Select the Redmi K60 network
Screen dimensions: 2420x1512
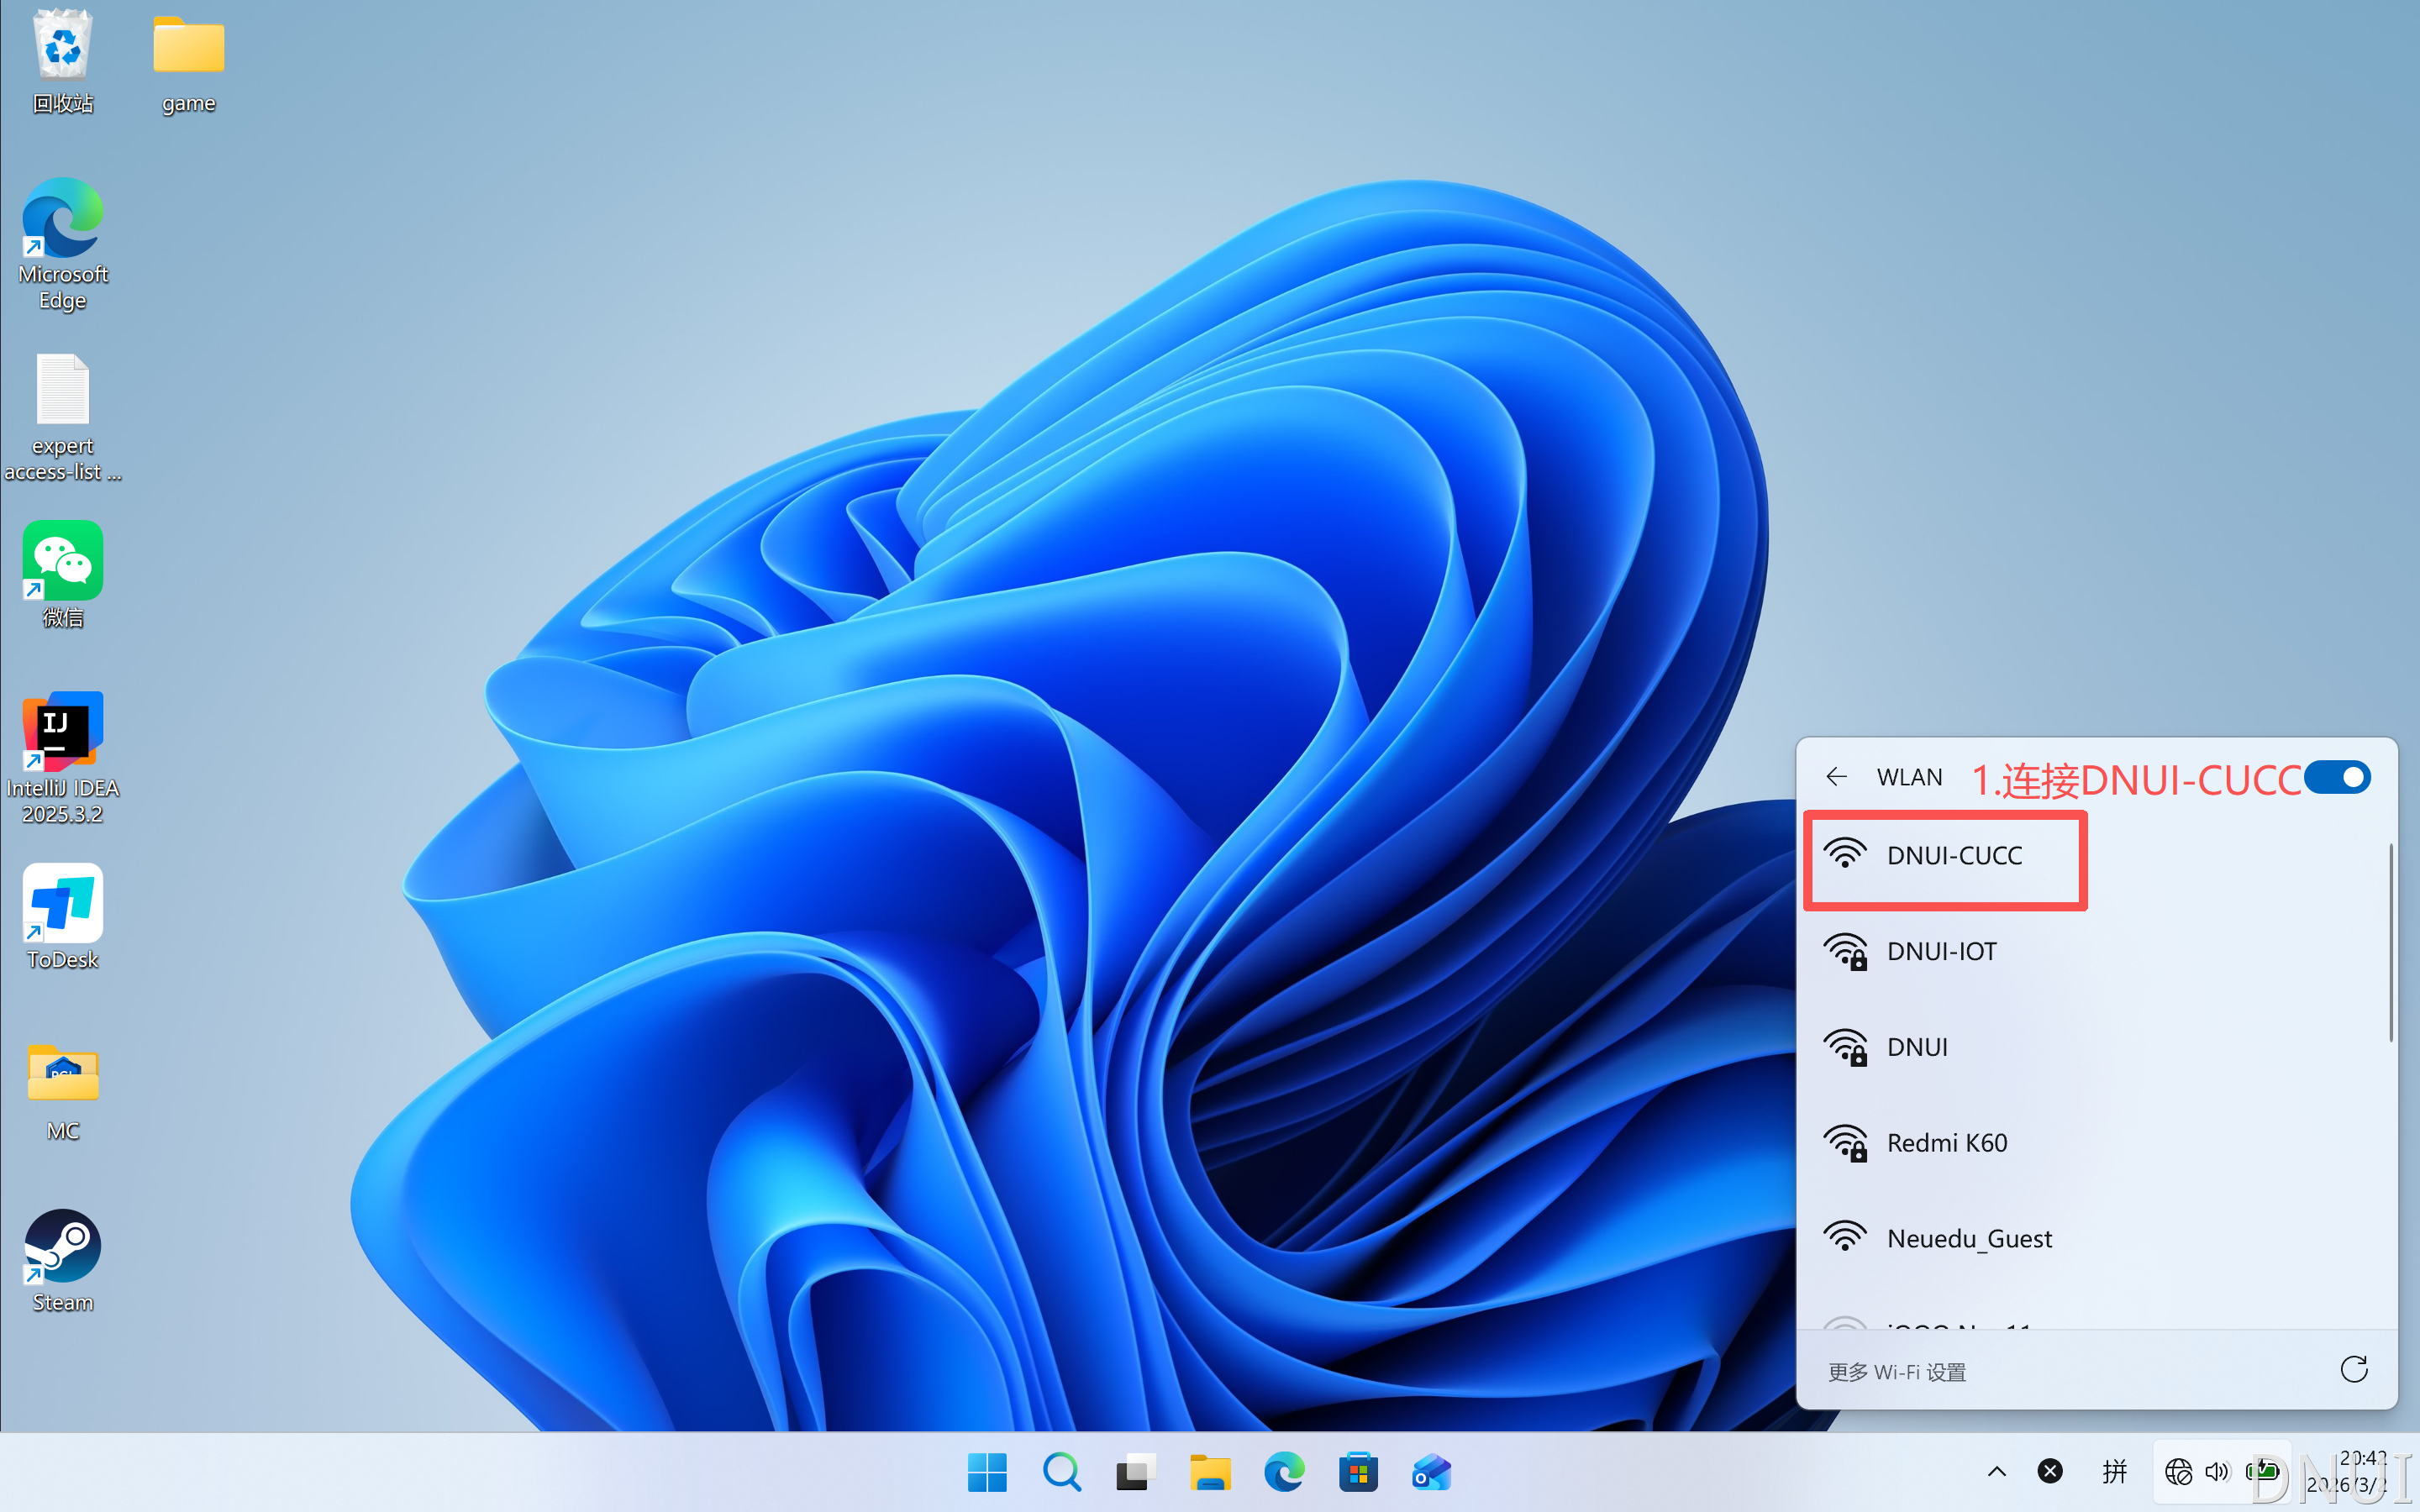[x=1946, y=1143]
